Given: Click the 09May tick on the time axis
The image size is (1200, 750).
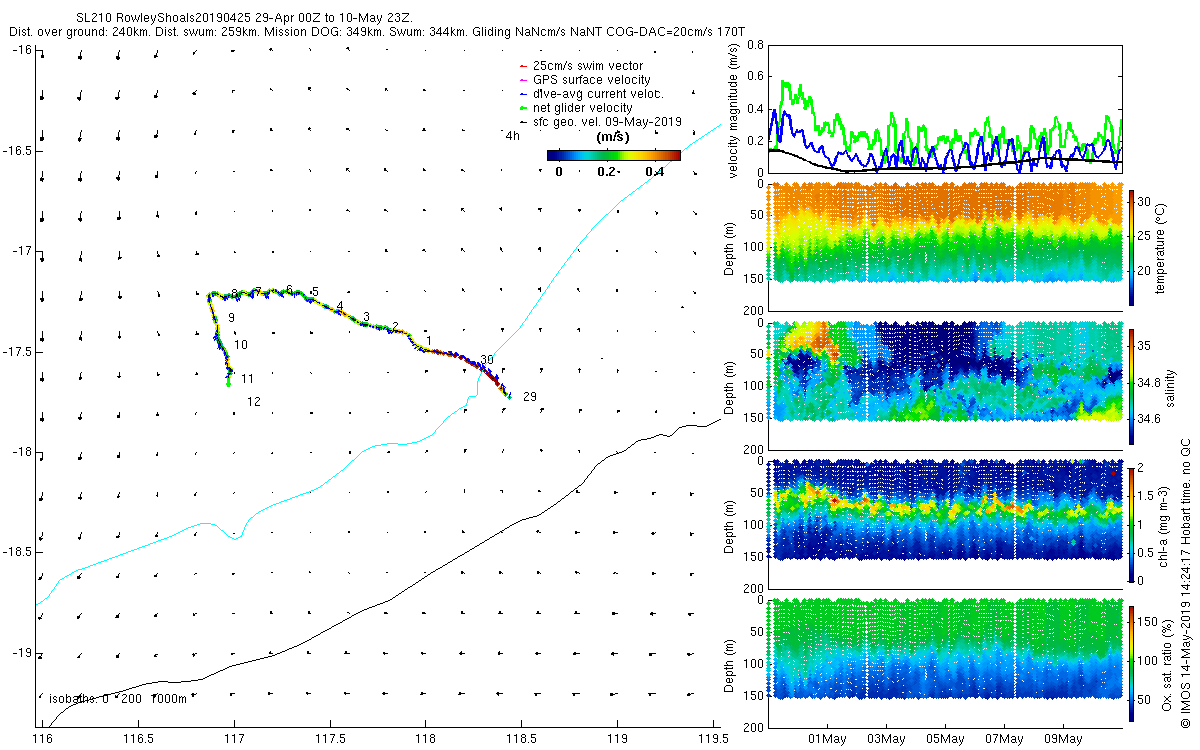Looking at the screenshot, I should click(x=1063, y=740).
